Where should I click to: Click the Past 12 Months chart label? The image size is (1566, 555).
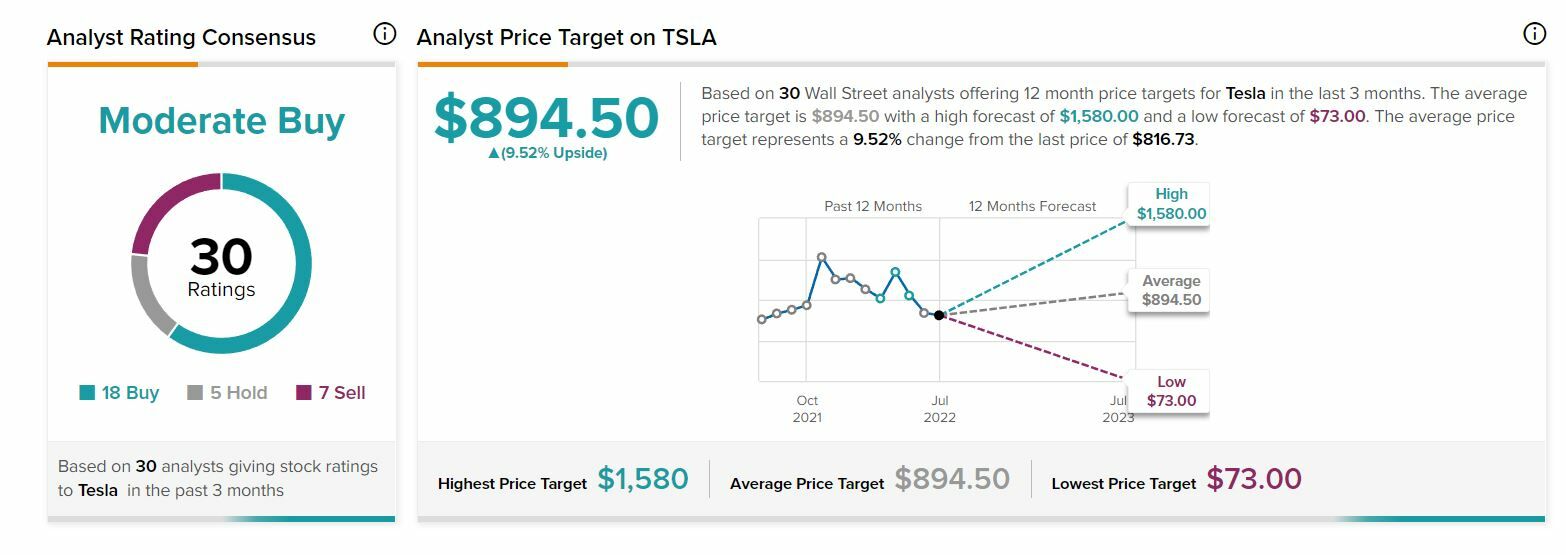873,206
